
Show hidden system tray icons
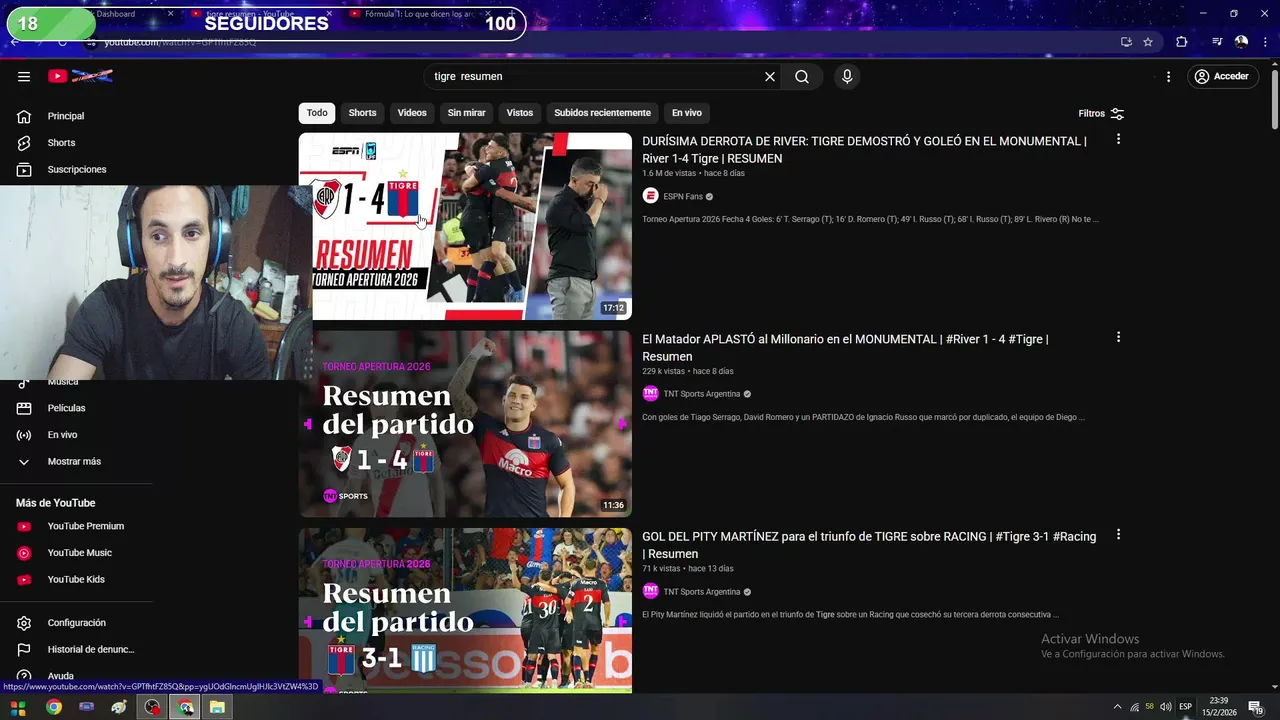(1118, 707)
